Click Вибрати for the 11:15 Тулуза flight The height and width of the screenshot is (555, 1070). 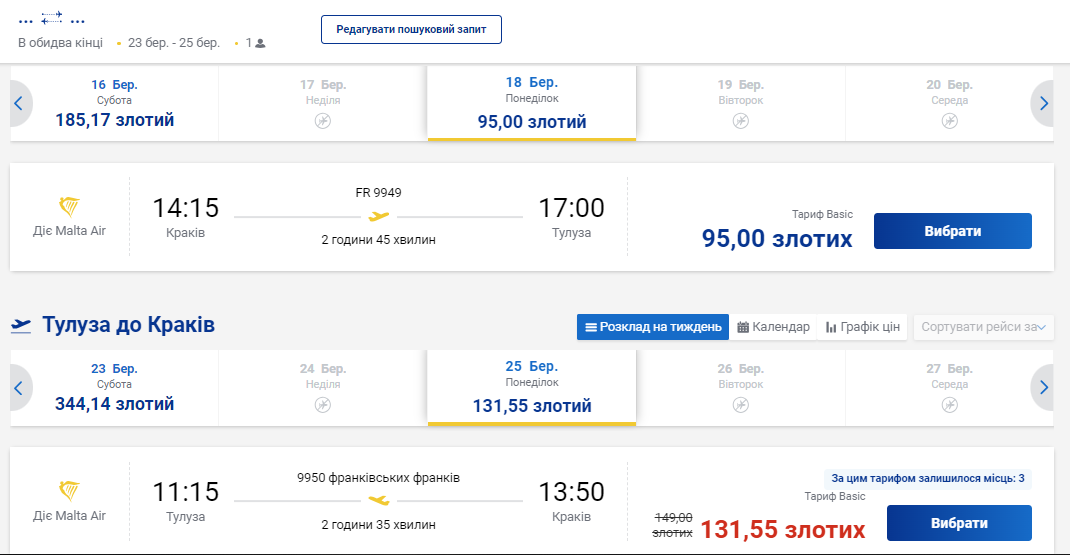point(958,523)
